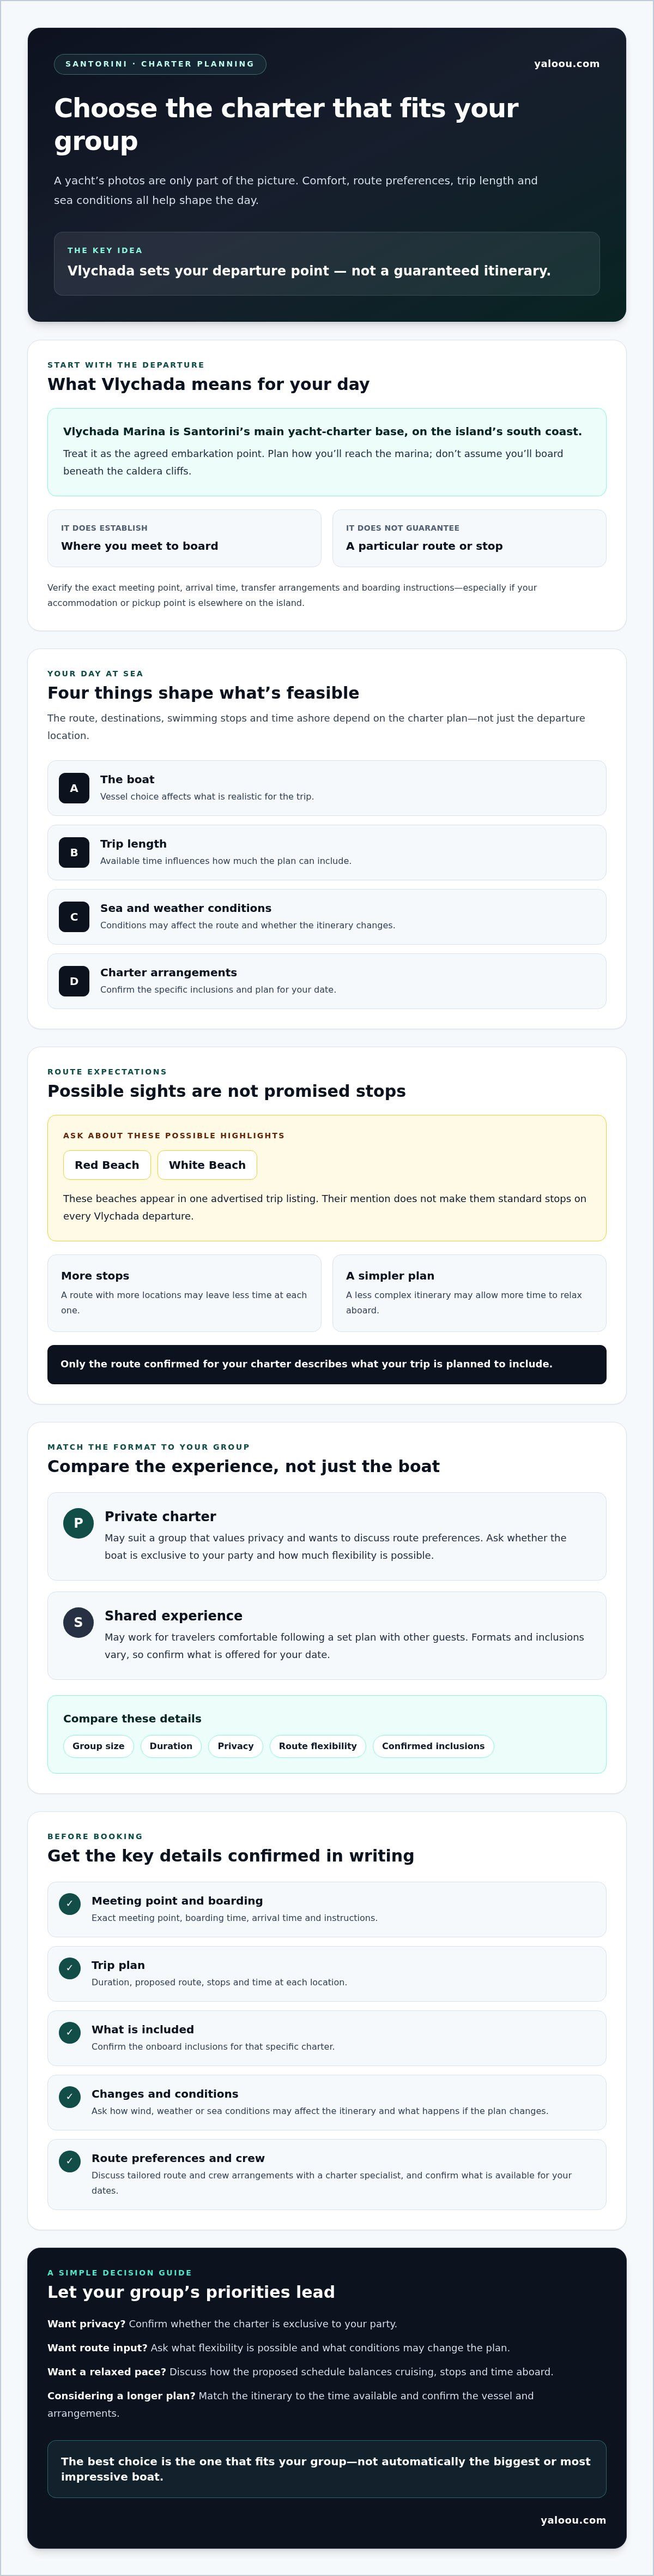Click the S Shared experience icon
Image resolution: width=654 pixels, height=2576 pixels.
click(78, 1622)
